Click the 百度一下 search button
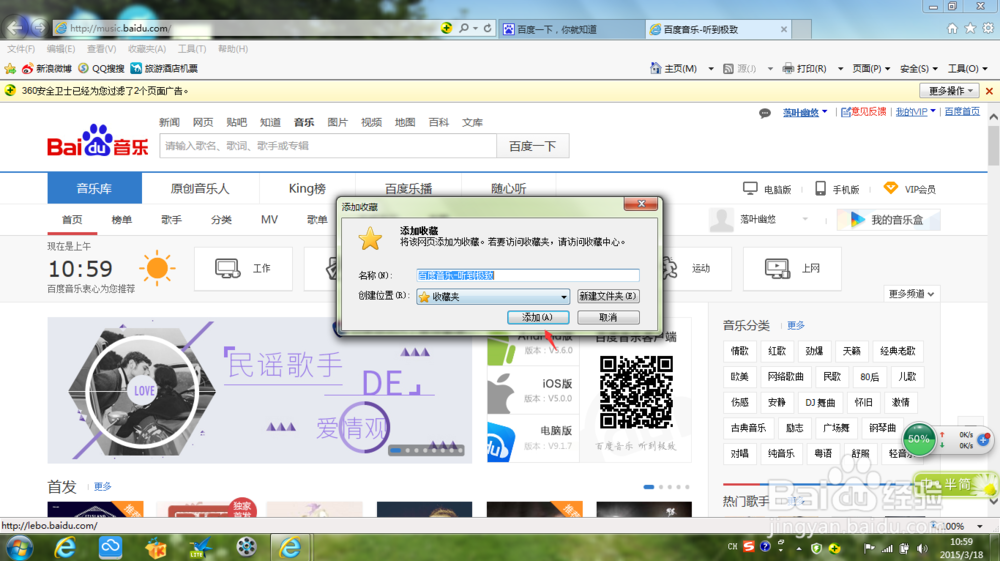Screen dimensions: 1000x561 [533, 146]
